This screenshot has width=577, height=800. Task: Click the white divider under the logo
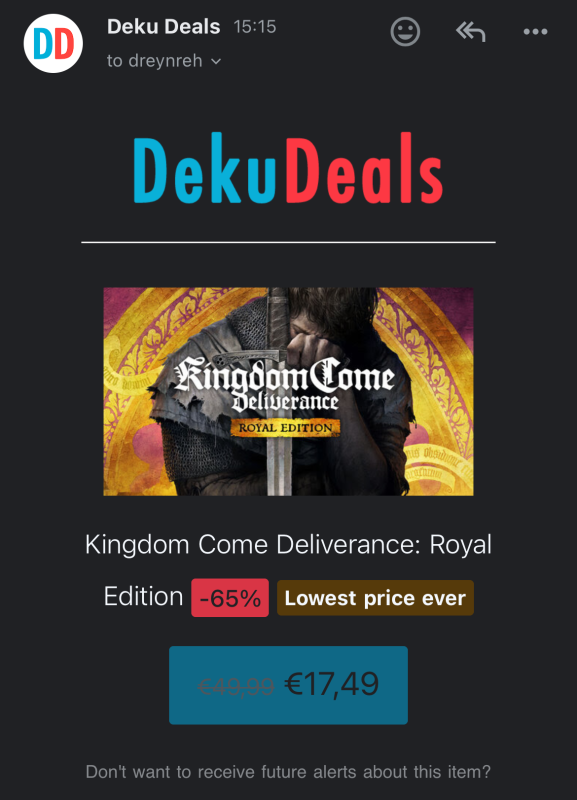(x=288, y=242)
